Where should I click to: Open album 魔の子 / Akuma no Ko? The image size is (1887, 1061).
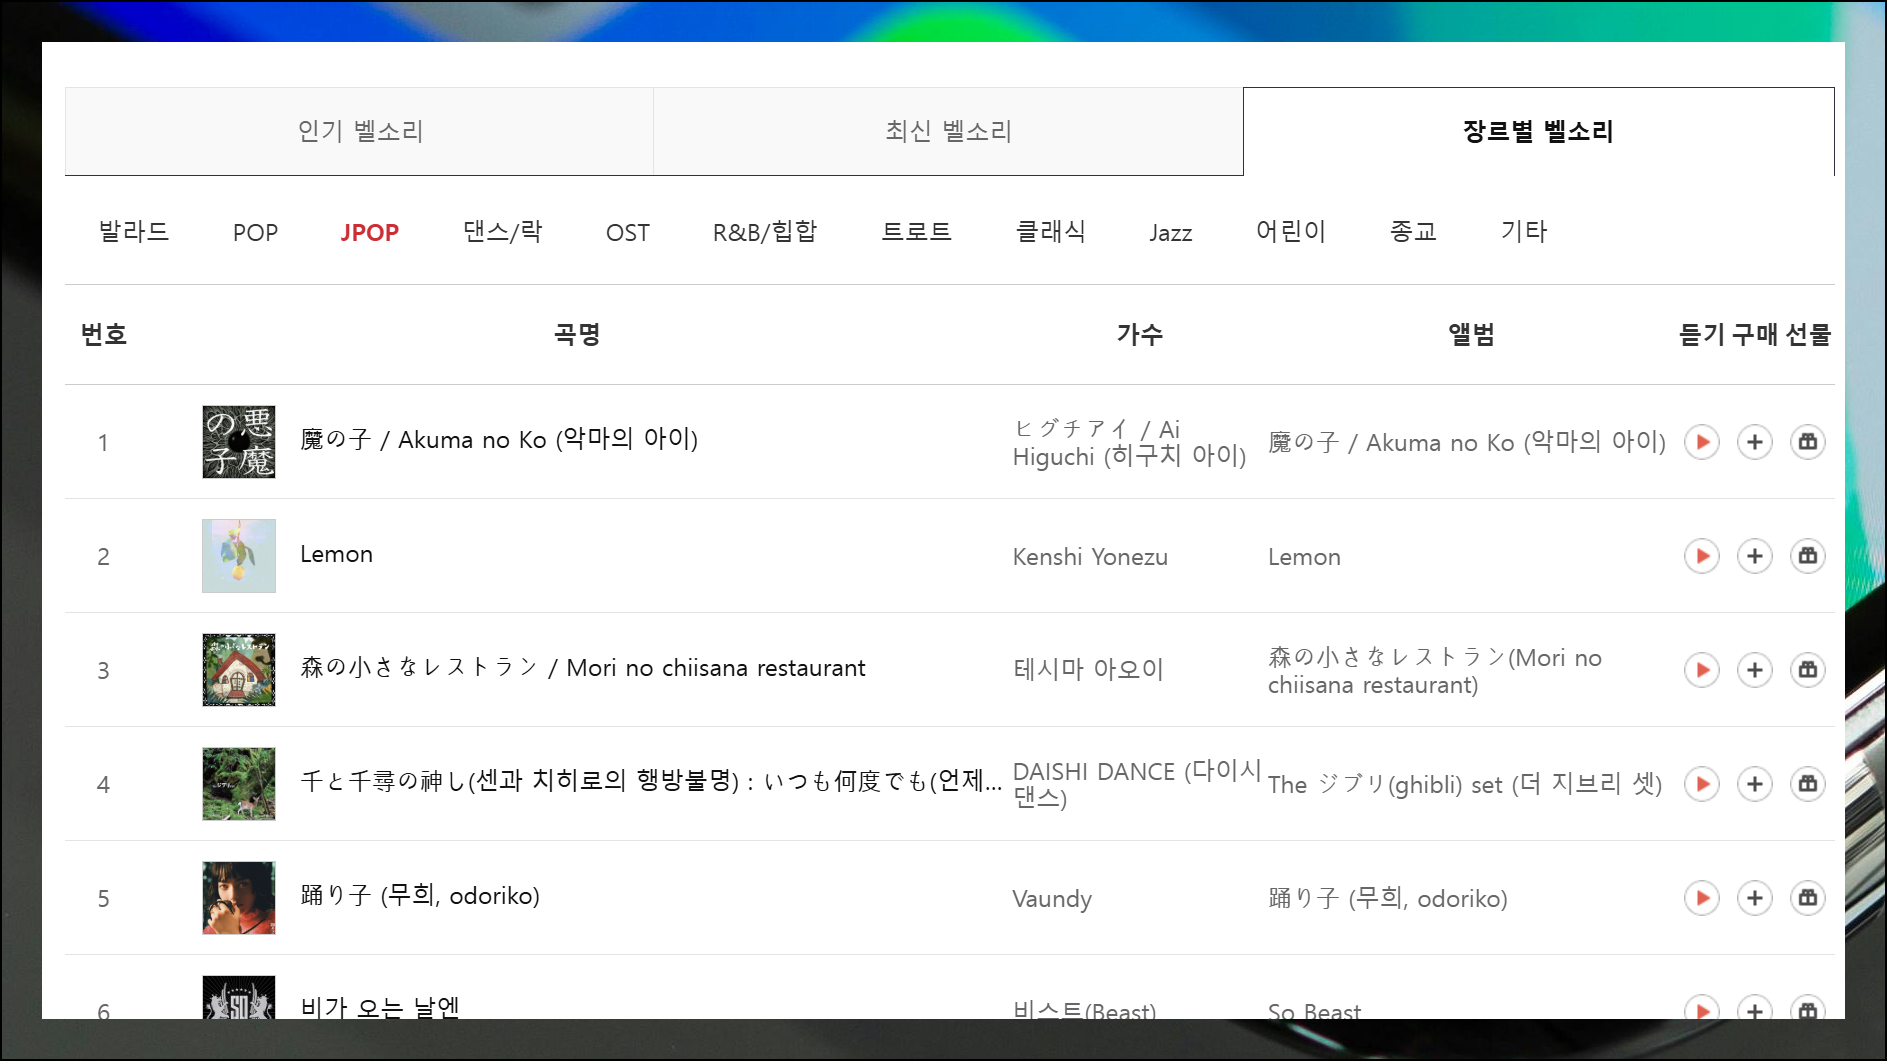tap(1467, 442)
